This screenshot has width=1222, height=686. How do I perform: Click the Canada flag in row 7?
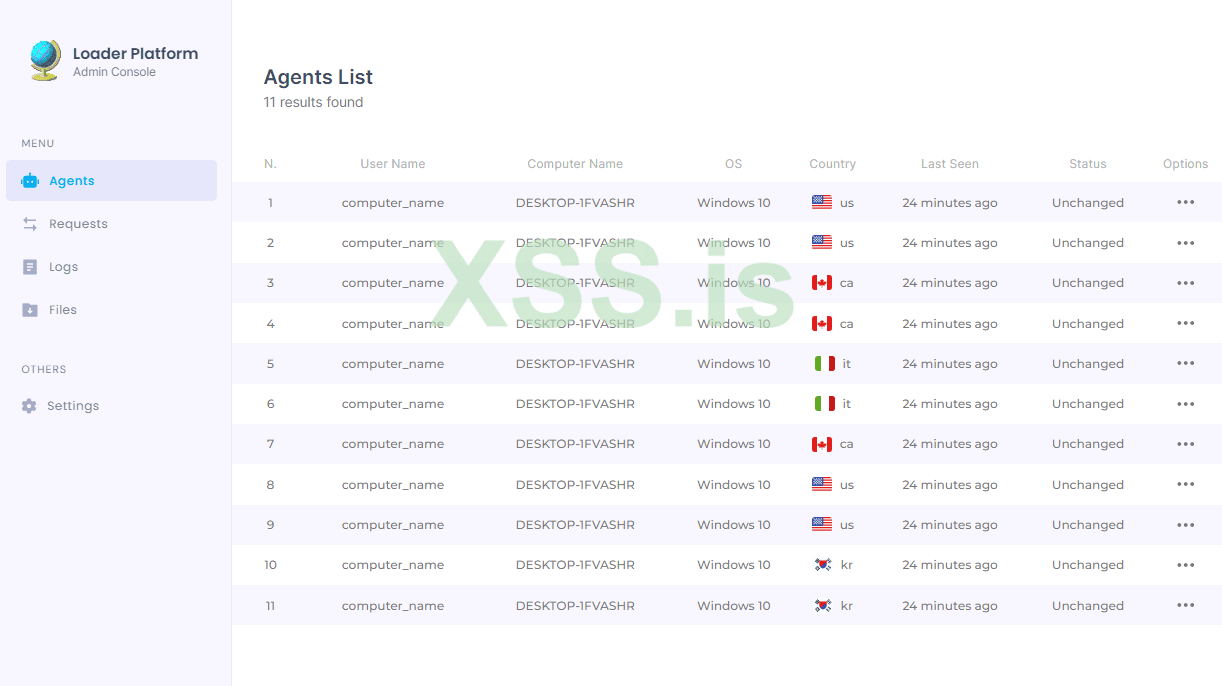[822, 444]
